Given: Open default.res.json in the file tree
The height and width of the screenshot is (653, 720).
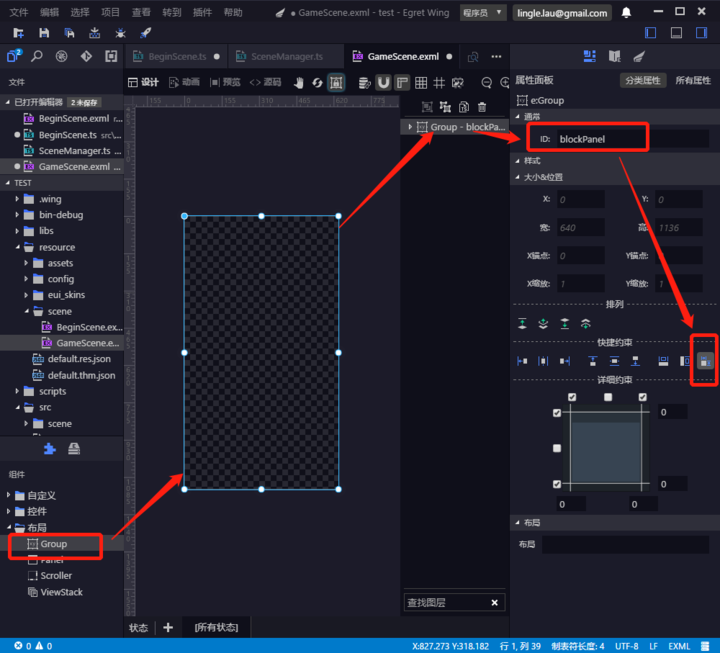Looking at the screenshot, I should (x=79, y=359).
